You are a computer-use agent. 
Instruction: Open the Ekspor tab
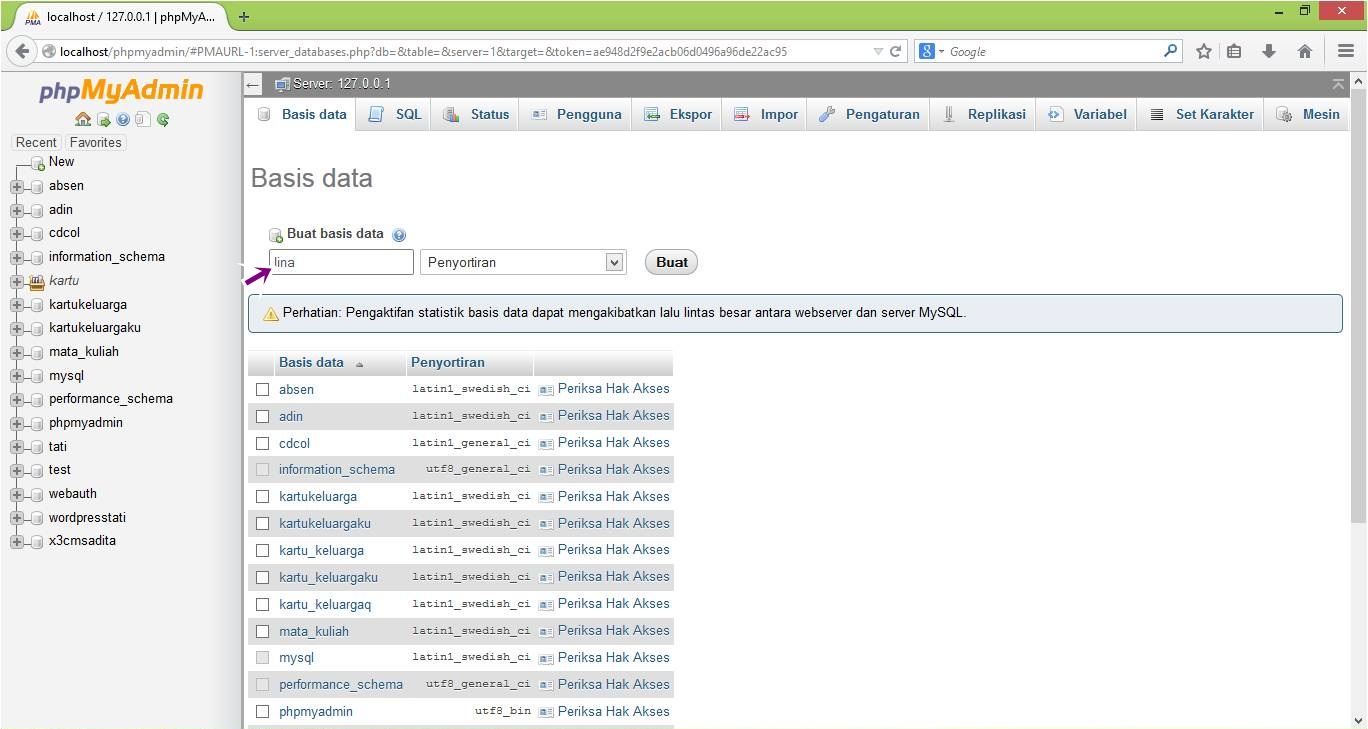(x=678, y=114)
